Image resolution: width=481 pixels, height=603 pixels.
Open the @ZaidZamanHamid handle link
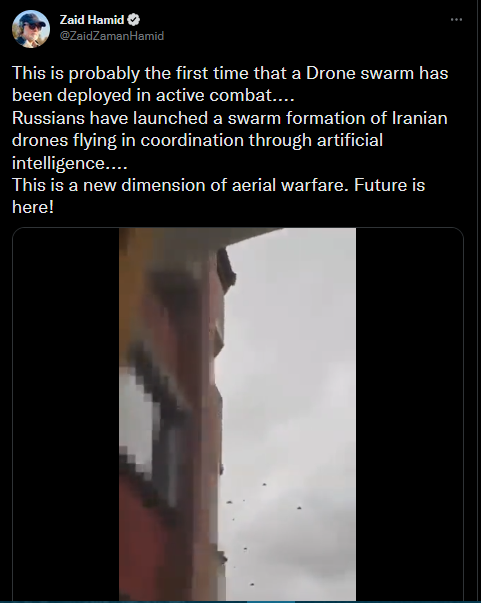pyautogui.click(x=112, y=36)
